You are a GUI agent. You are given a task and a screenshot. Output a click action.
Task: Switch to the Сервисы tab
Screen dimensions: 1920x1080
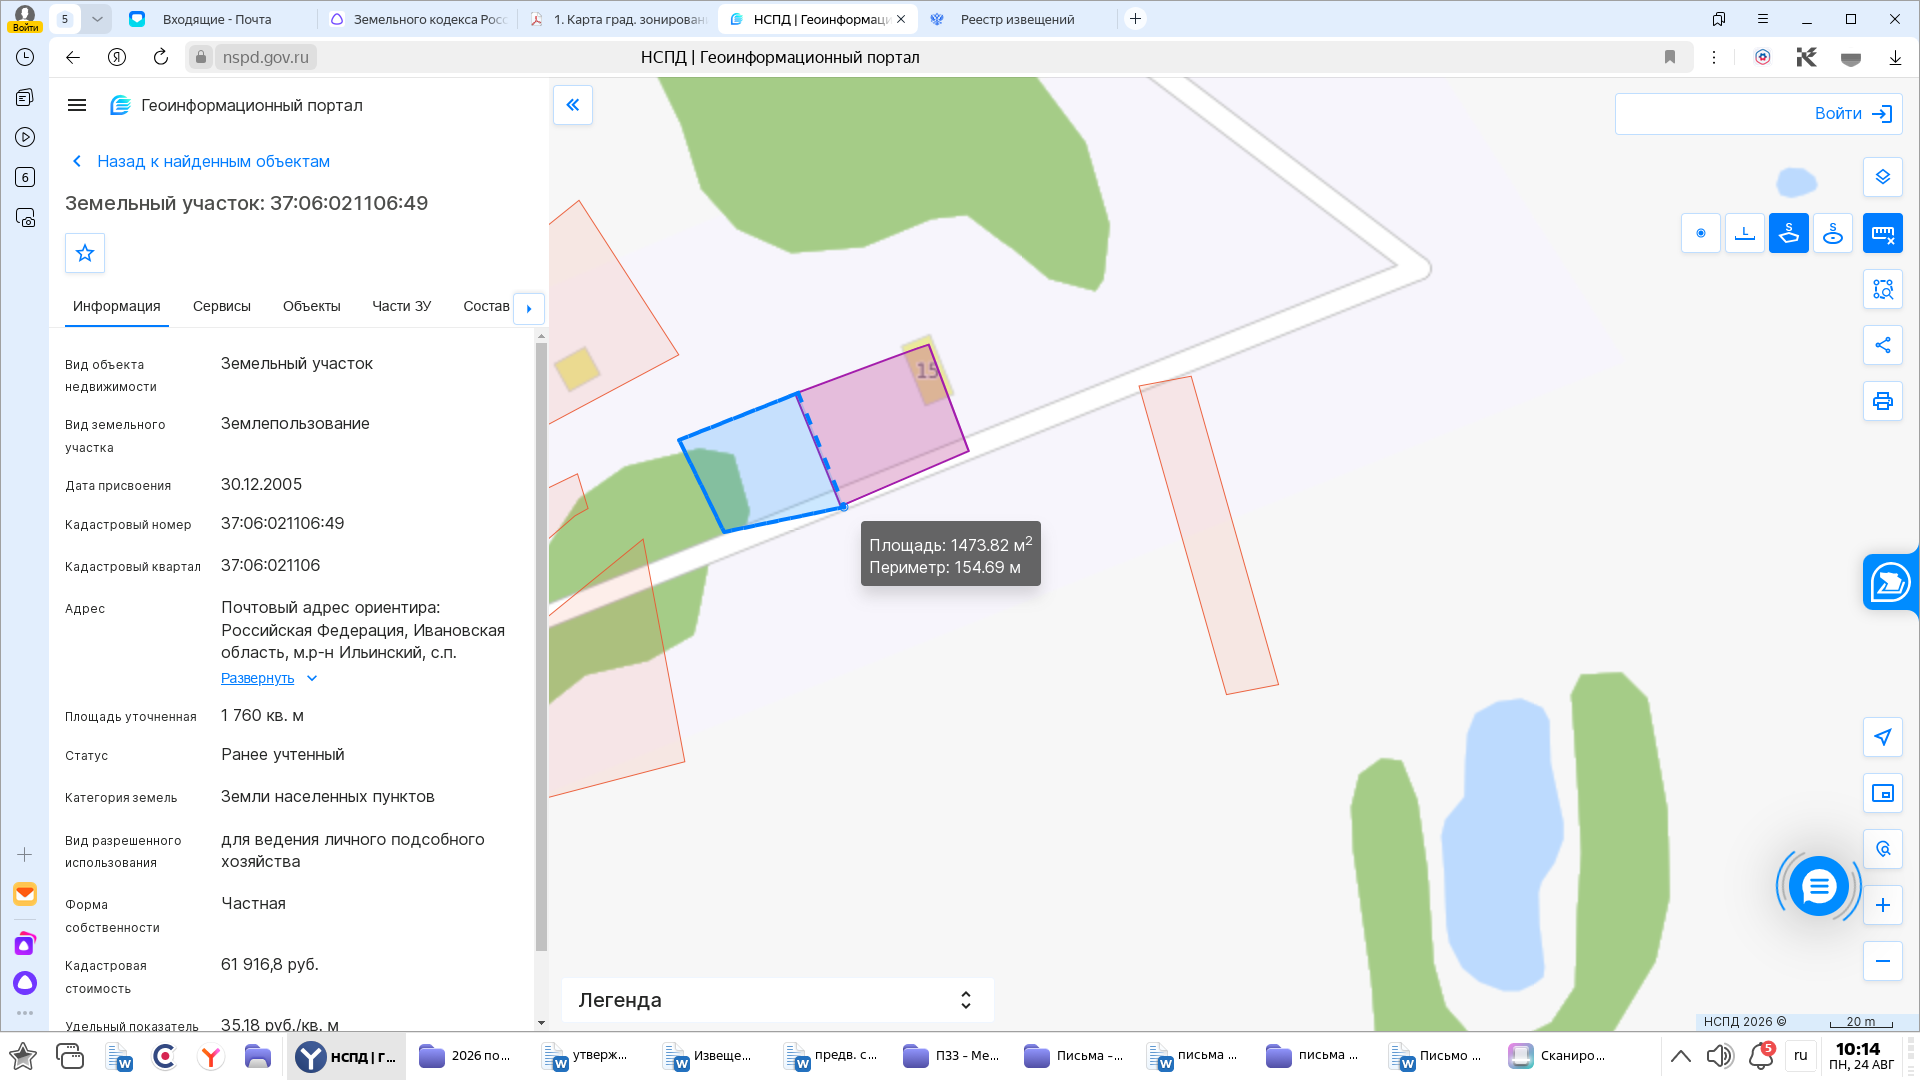coord(222,306)
